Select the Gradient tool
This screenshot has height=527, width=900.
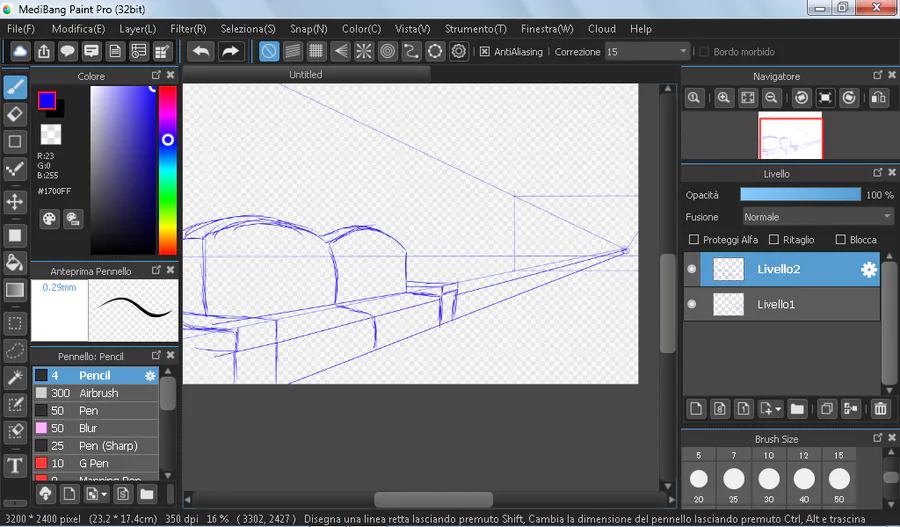pyautogui.click(x=15, y=290)
